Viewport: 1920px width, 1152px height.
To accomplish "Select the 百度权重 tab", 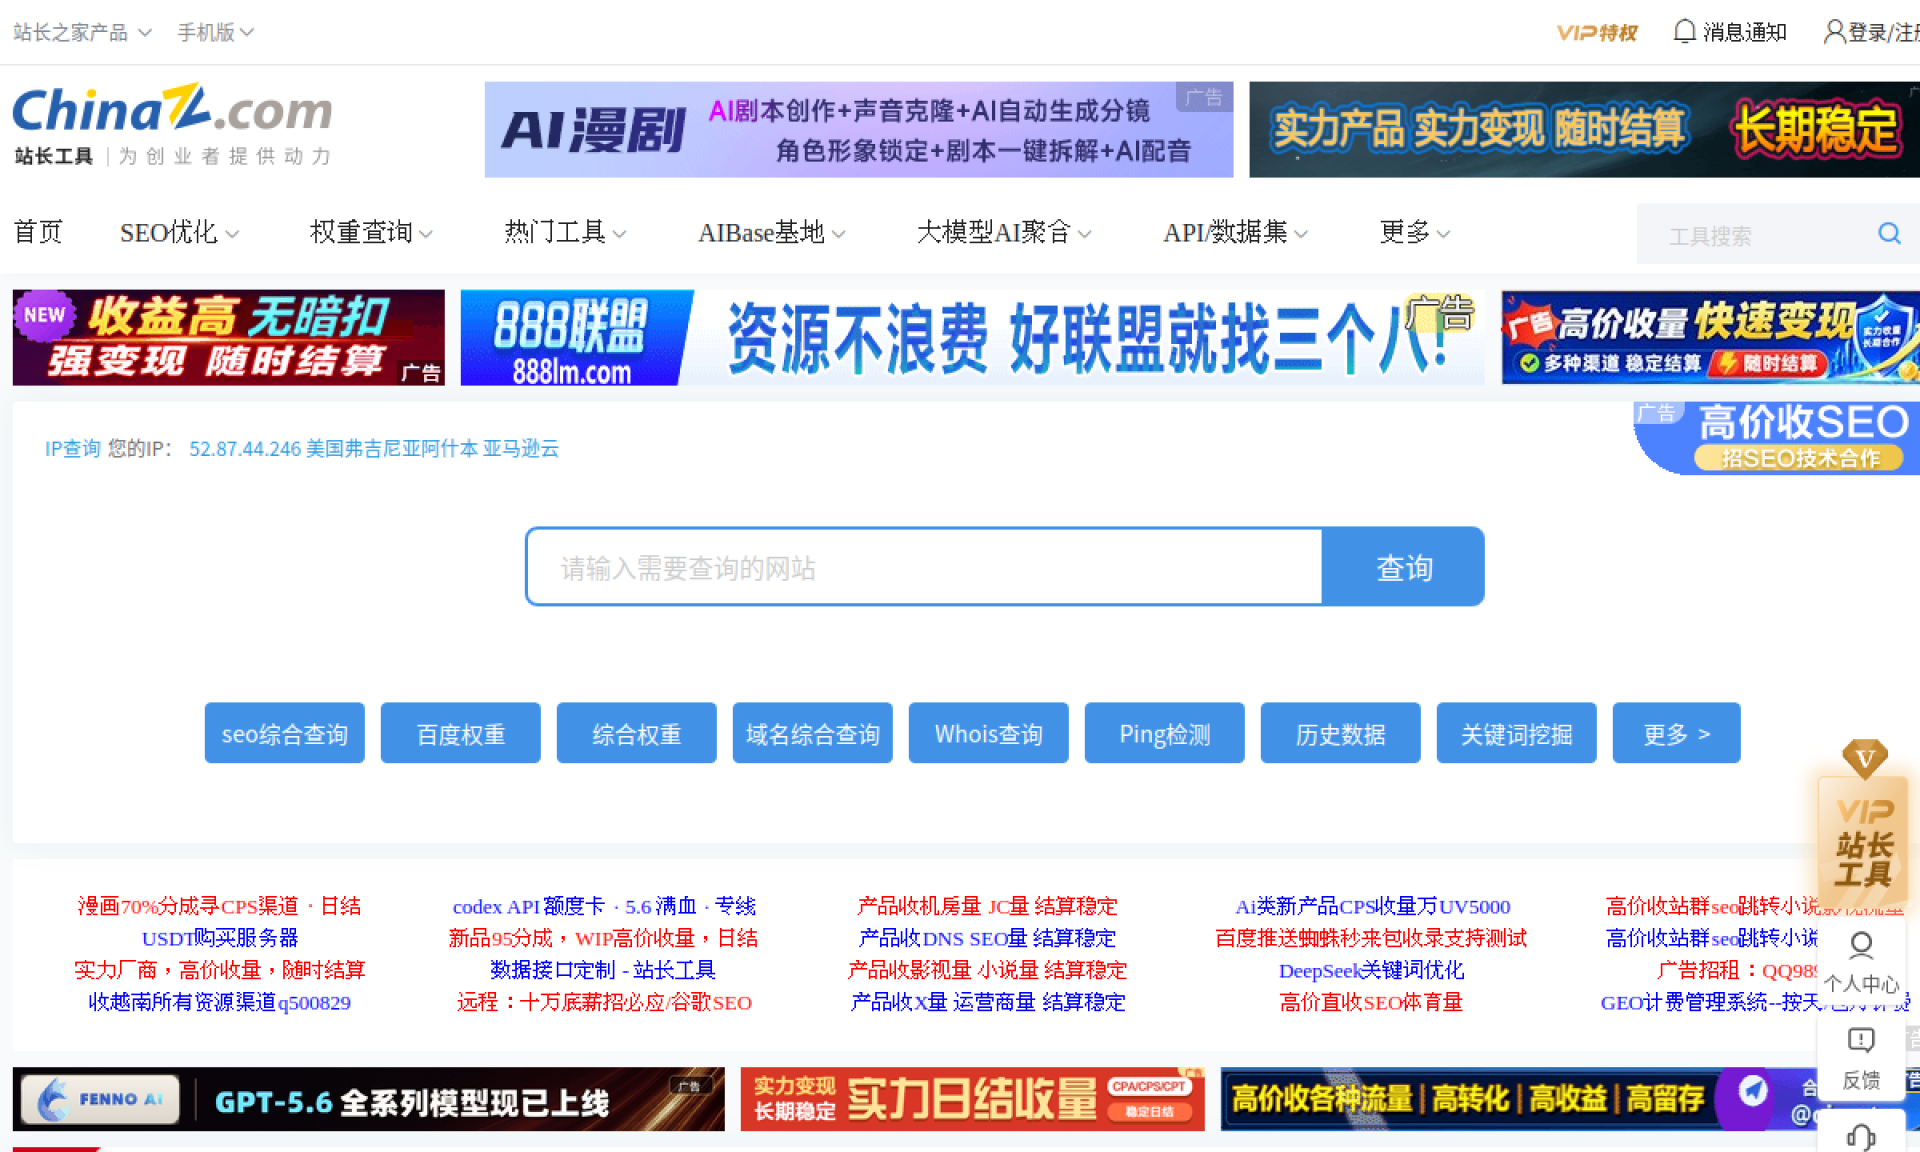I will pyautogui.click(x=460, y=734).
